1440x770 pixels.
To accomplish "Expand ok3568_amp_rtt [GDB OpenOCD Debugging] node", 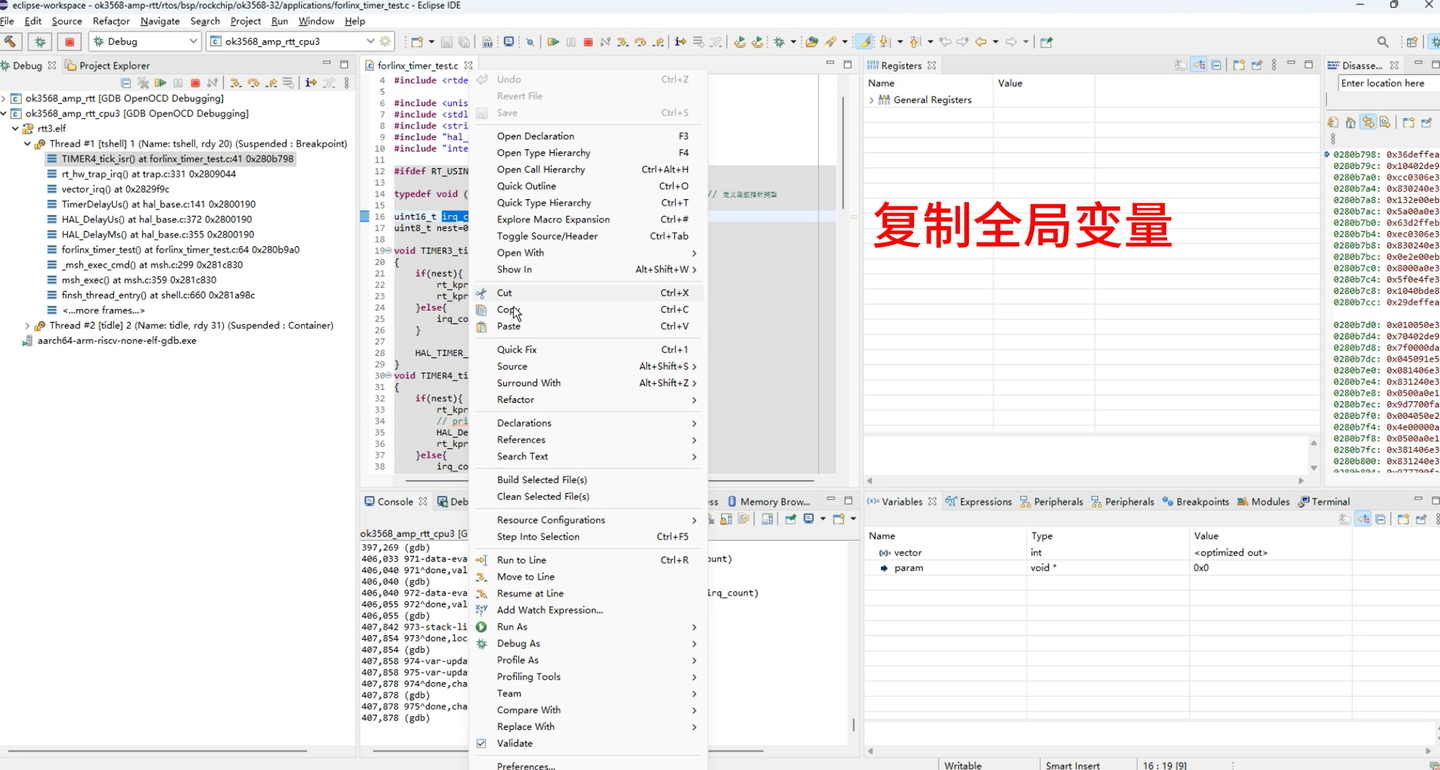I will point(4,99).
